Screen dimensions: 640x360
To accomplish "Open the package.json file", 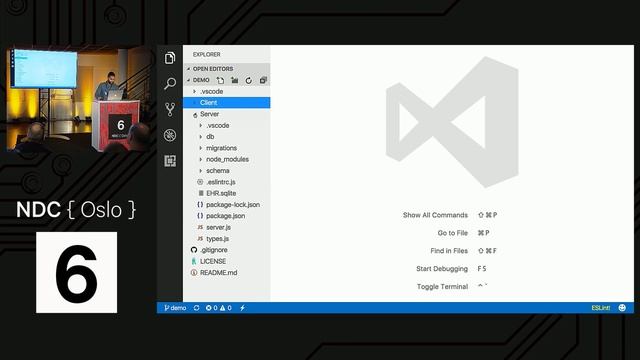I will [x=227, y=216].
